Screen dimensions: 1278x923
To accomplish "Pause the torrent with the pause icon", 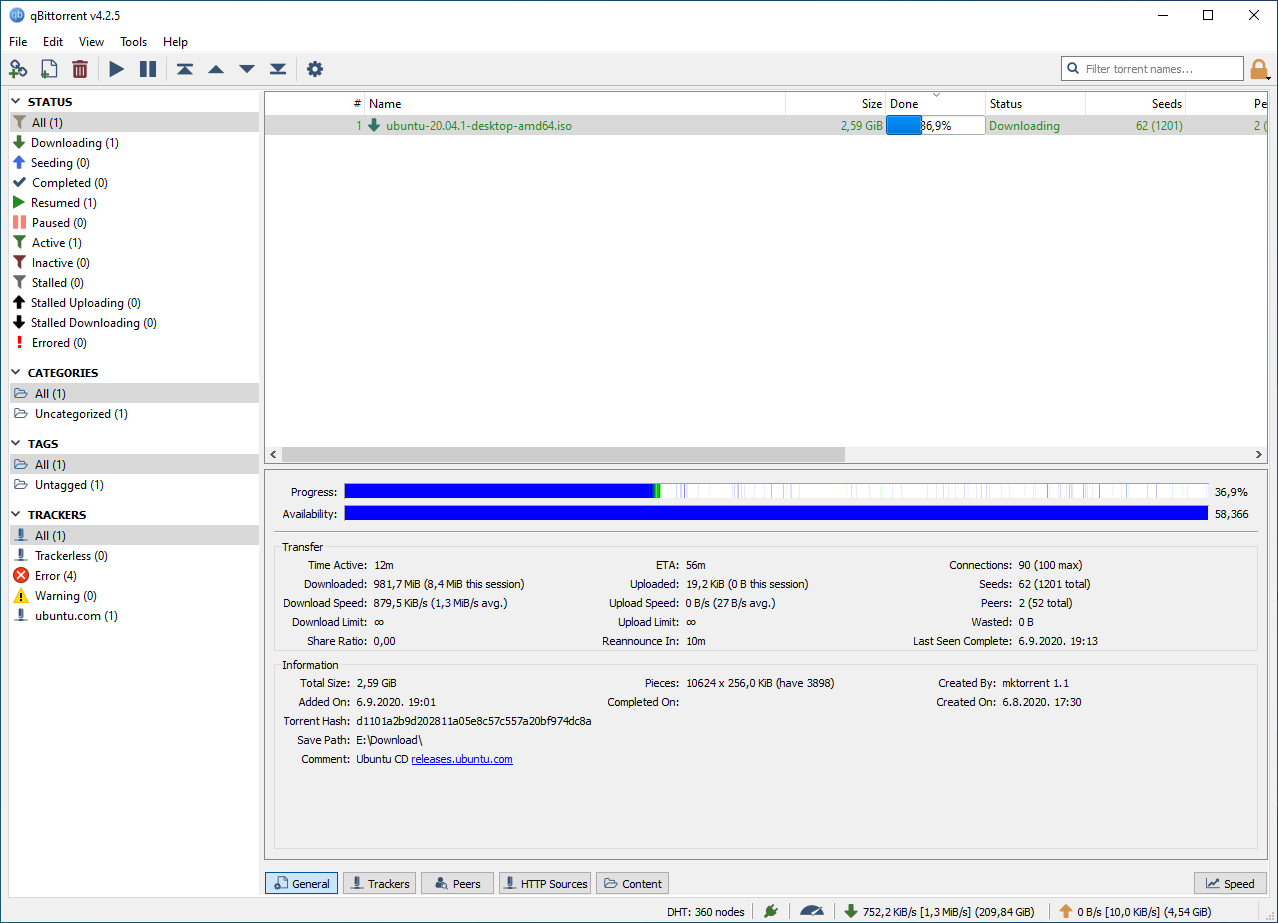I will pos(148,69).
